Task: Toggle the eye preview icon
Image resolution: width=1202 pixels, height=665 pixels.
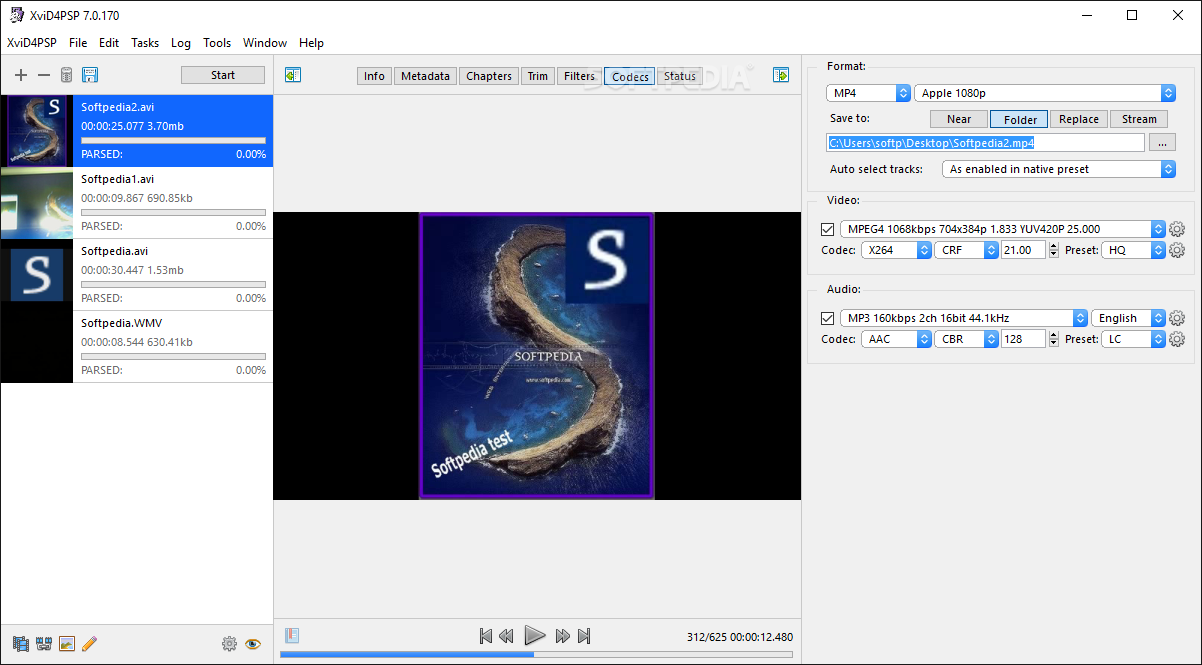Action: point(253,643)
